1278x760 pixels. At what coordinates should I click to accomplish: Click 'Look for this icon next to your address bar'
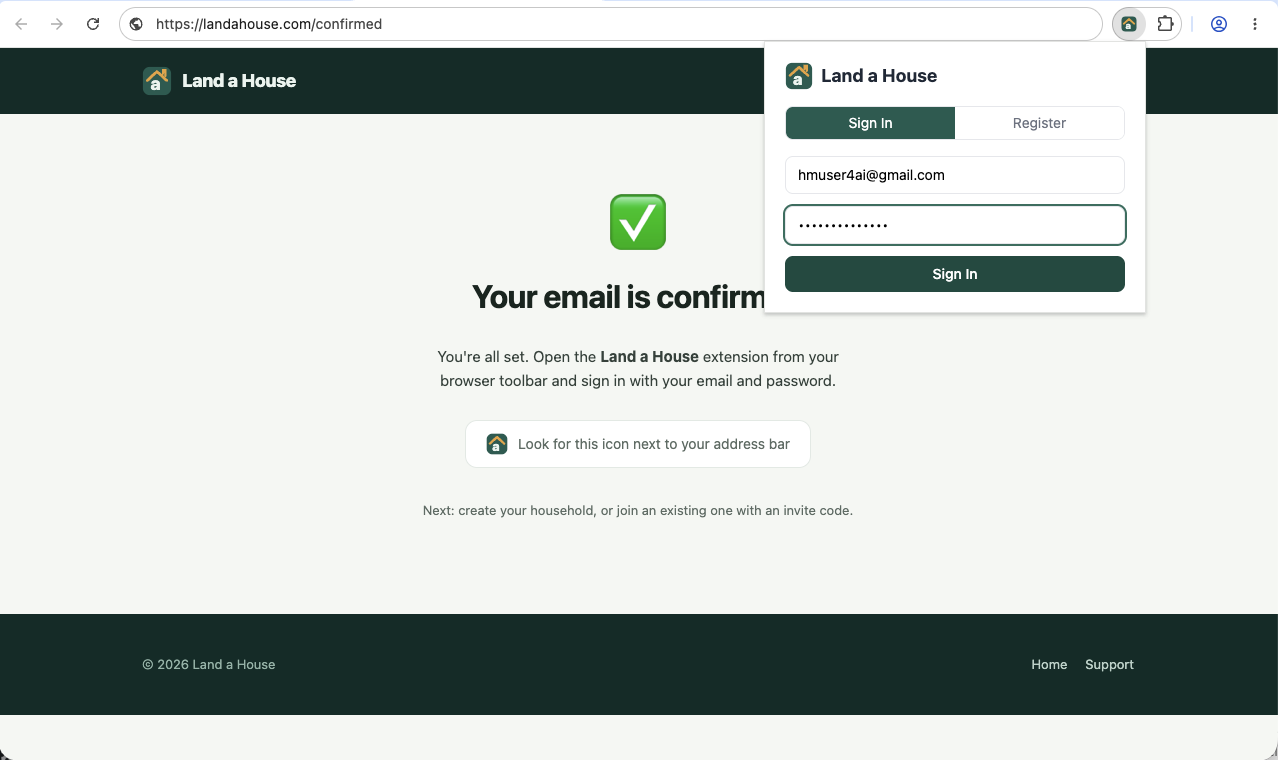tap(654, 444)
